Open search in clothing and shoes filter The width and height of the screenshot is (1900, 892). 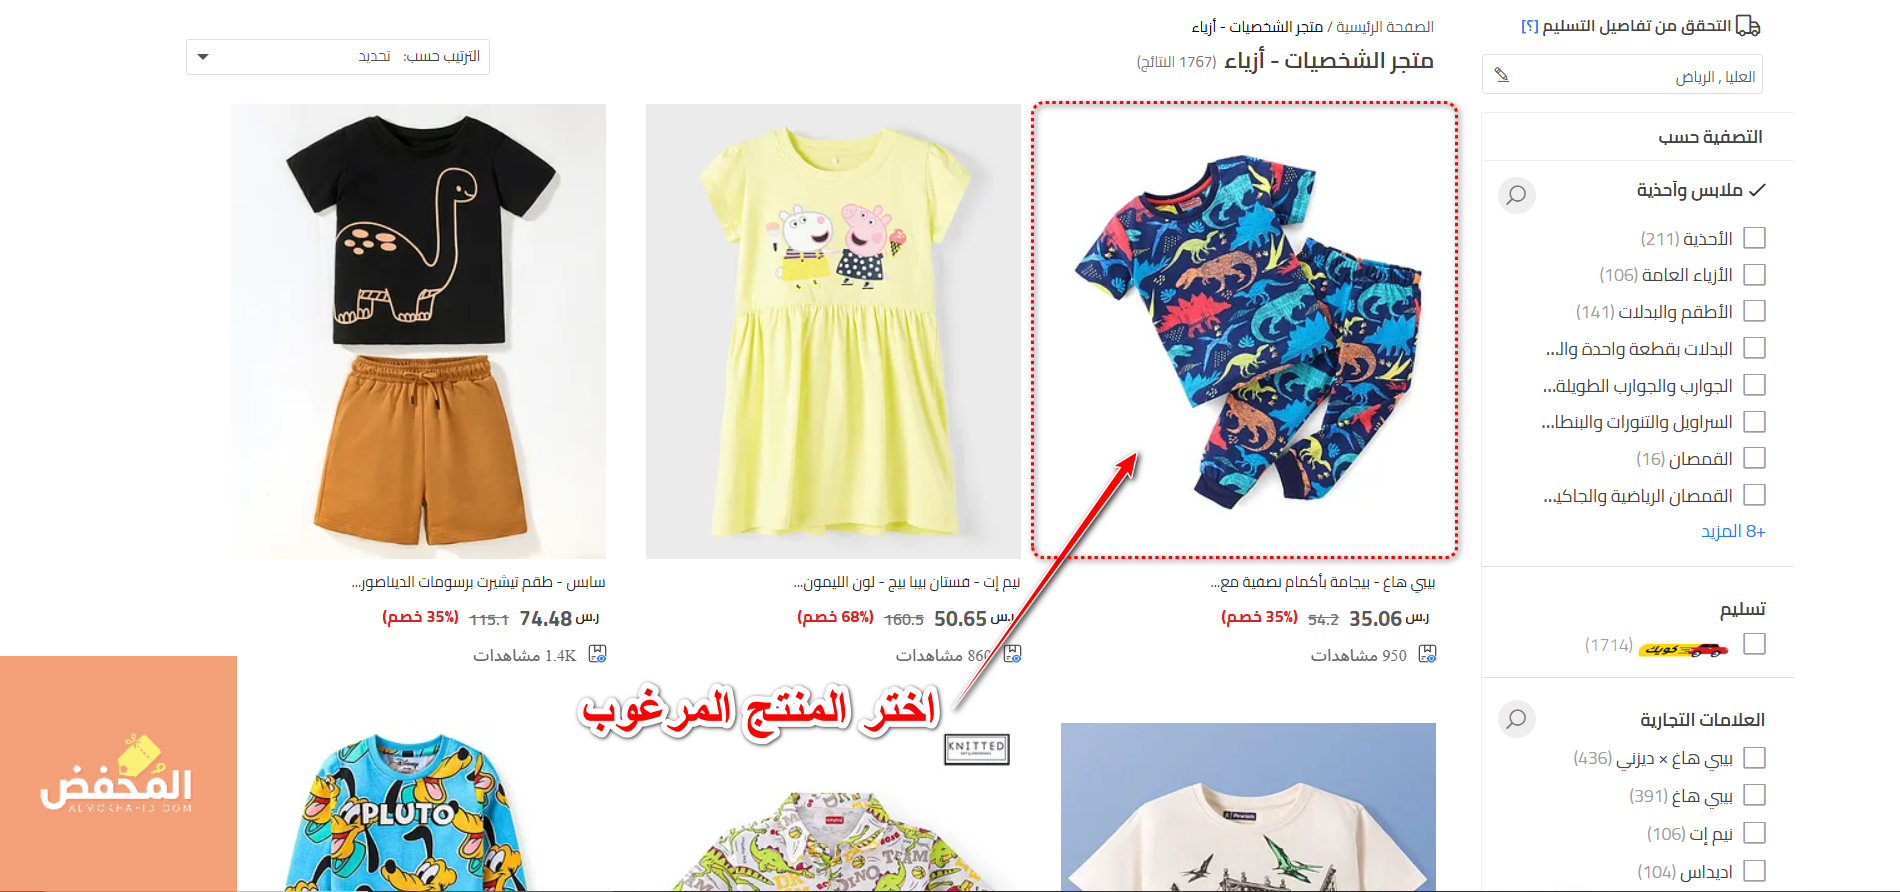point(1516,194)
